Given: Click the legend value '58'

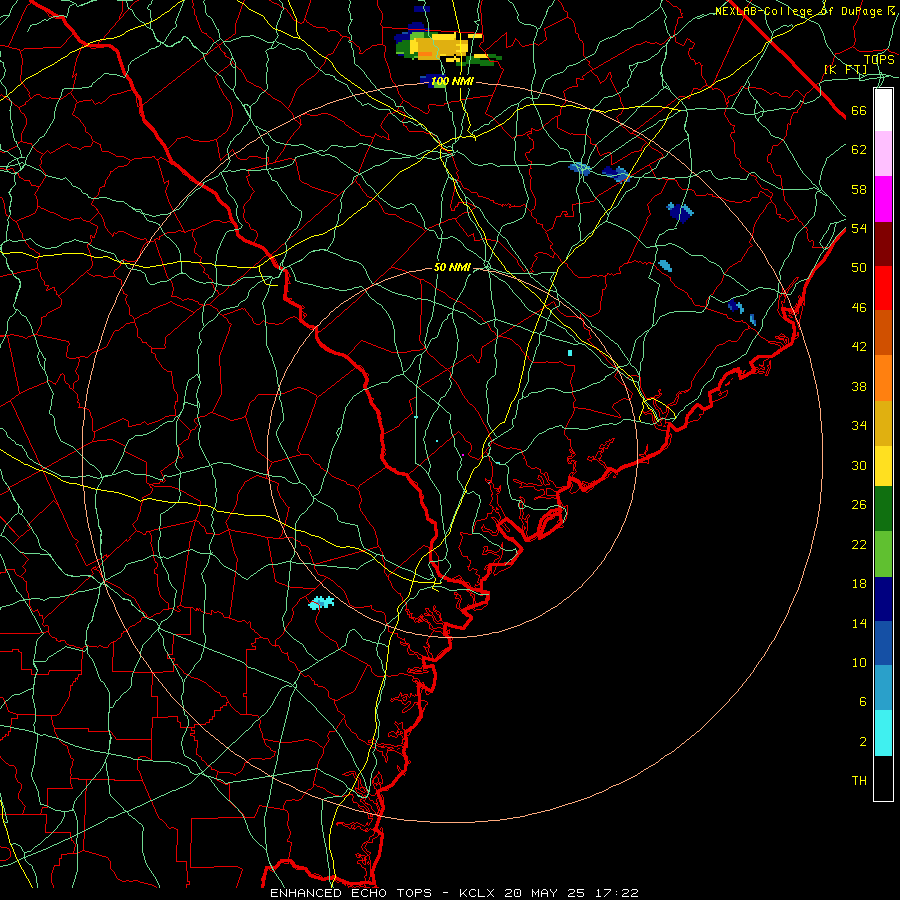Looking at the screenshot, I should [x=859, y=189].
